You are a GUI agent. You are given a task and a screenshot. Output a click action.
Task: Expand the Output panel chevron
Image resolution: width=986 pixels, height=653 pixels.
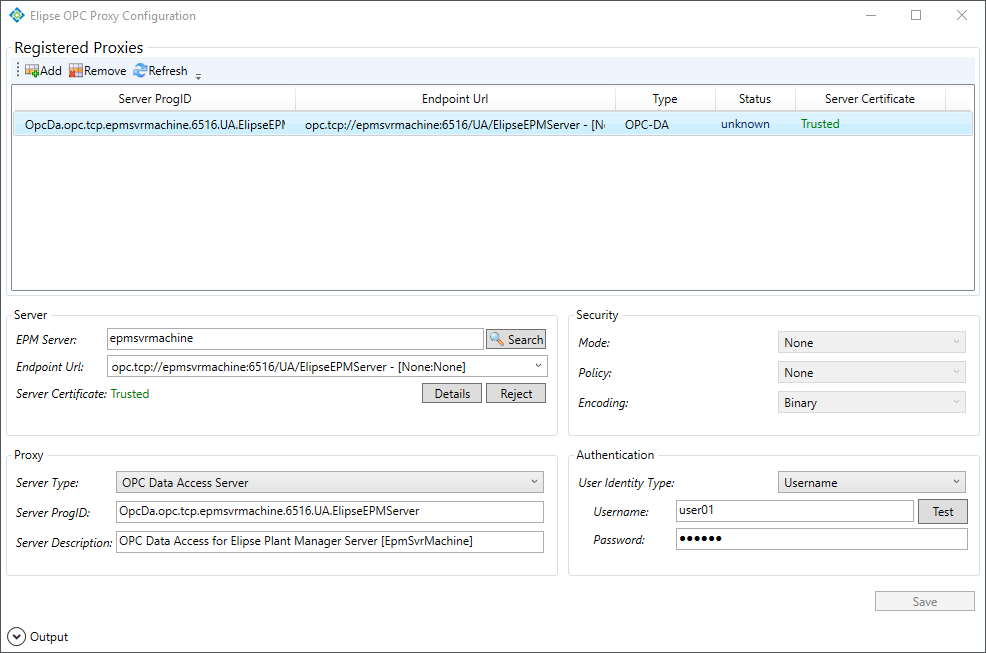(17, 636)
